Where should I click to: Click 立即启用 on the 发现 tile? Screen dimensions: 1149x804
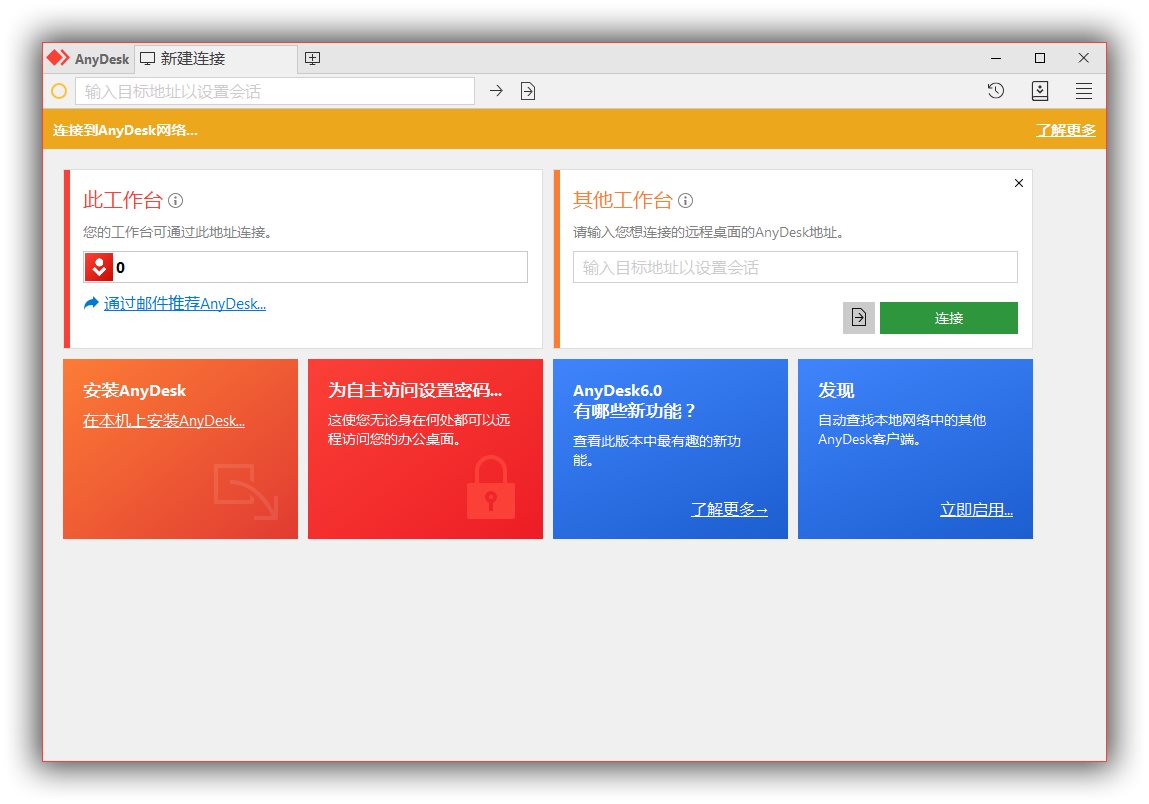(x=976, y=509)
